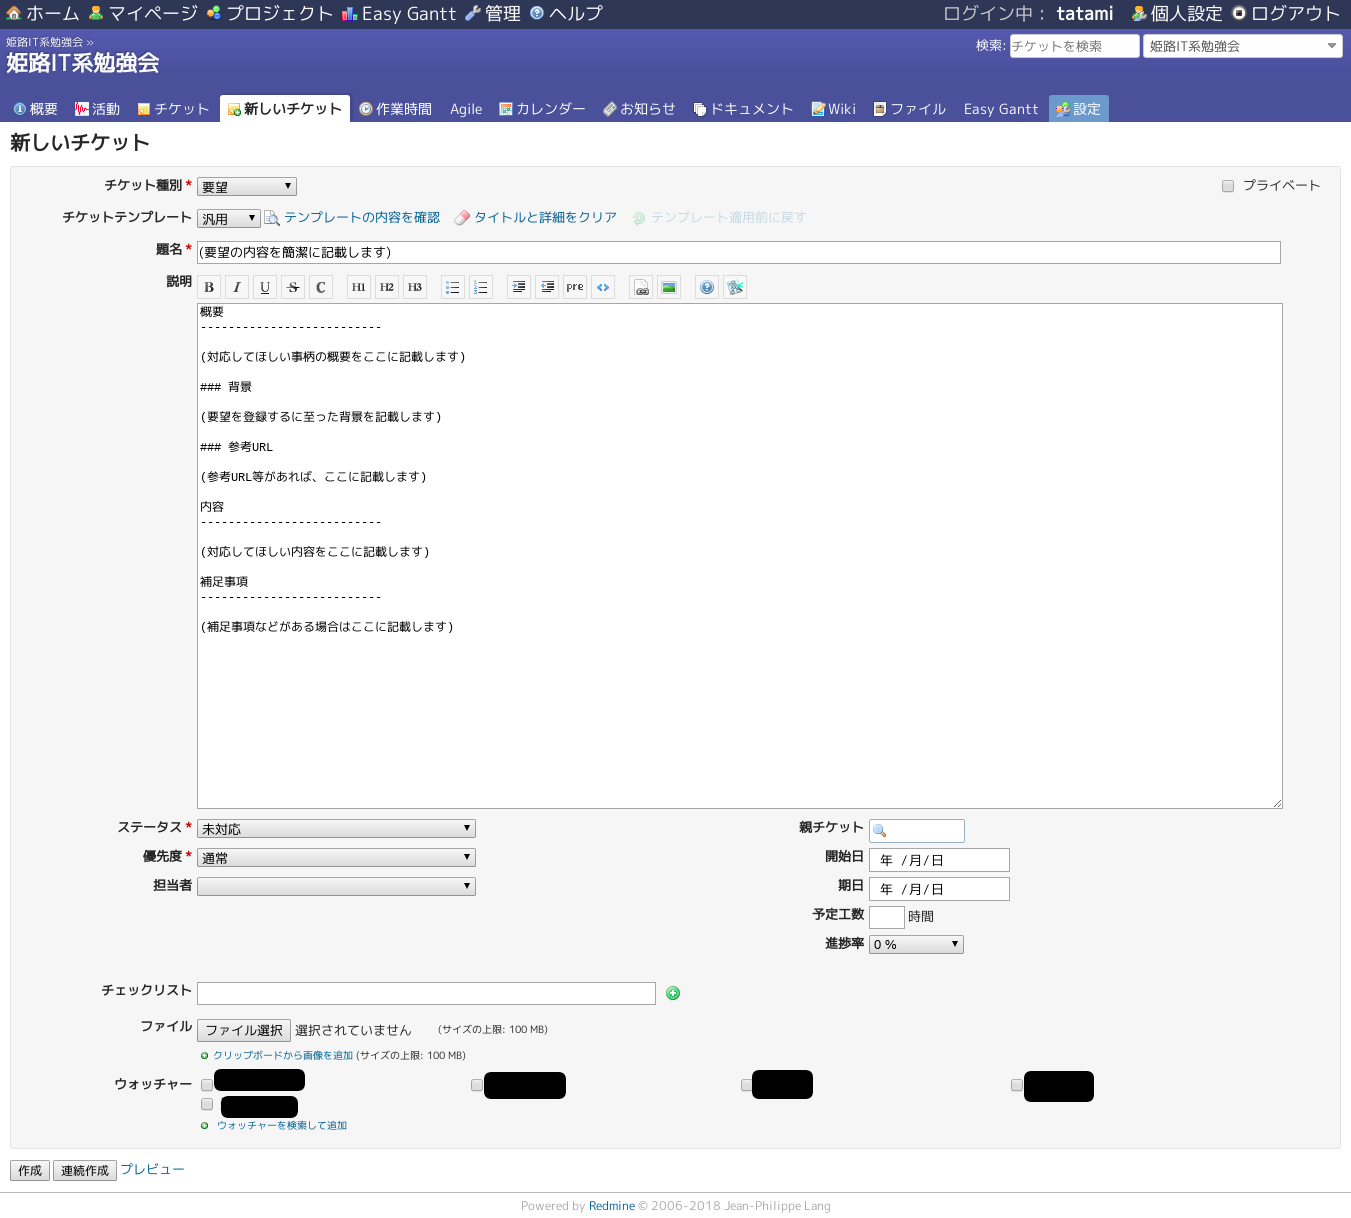Insert an H1 heading via the toolbar
Image resolution: width=1351 pixels, height=1218 pixels.
pos(358,287)
